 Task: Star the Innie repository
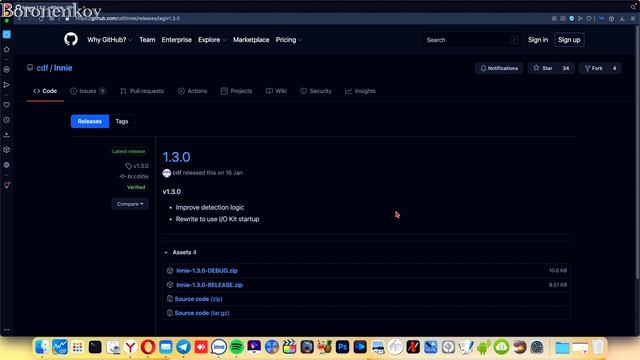point(543,68)
